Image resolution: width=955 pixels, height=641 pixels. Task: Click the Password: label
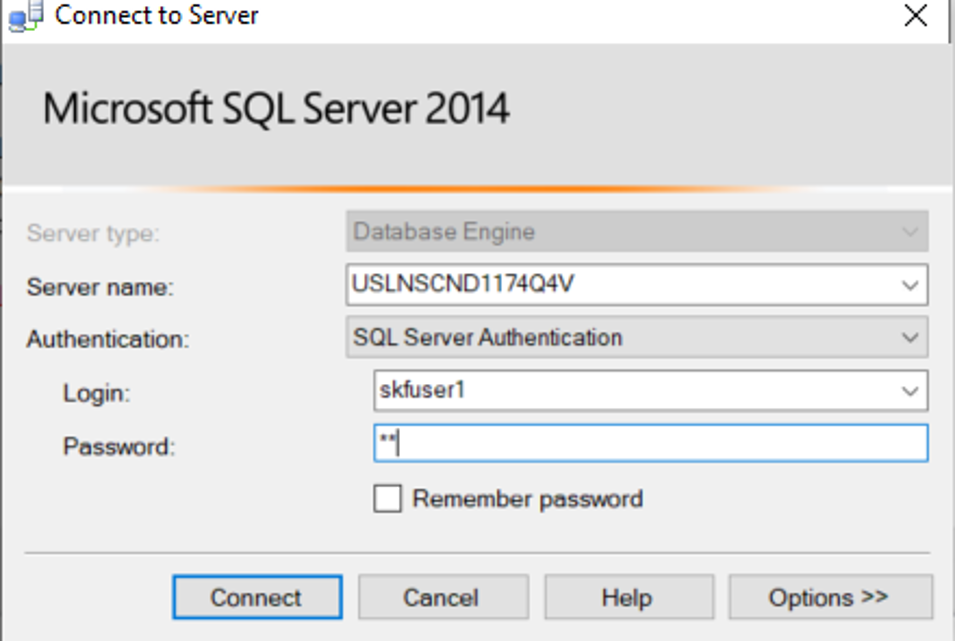point(119,447)
